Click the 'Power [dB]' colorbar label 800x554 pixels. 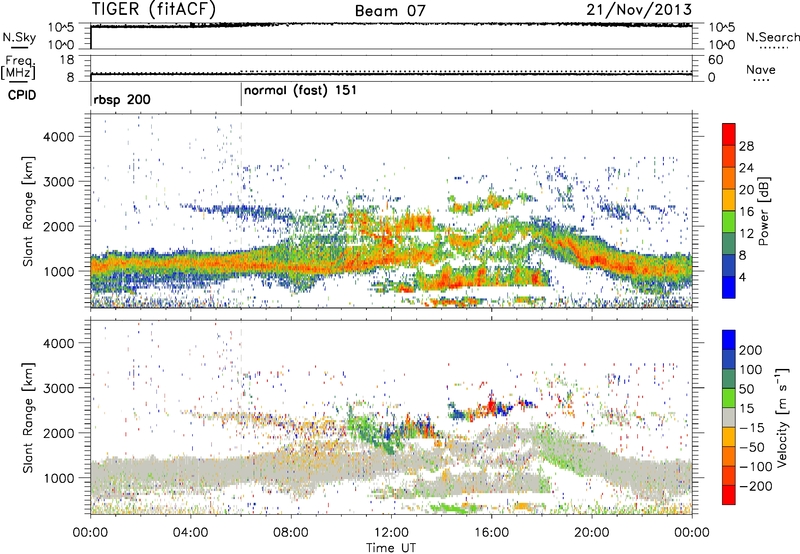click(x=764, y=211)
